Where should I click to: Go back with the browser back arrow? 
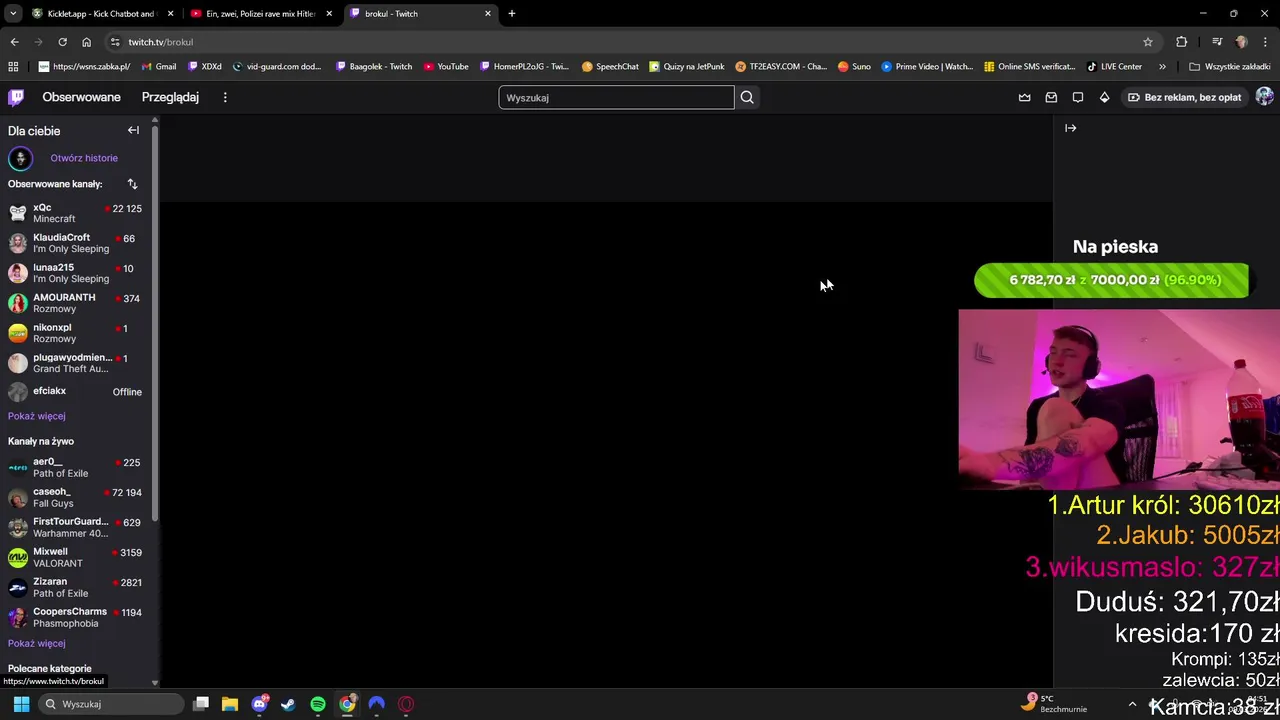click(14, 42)
